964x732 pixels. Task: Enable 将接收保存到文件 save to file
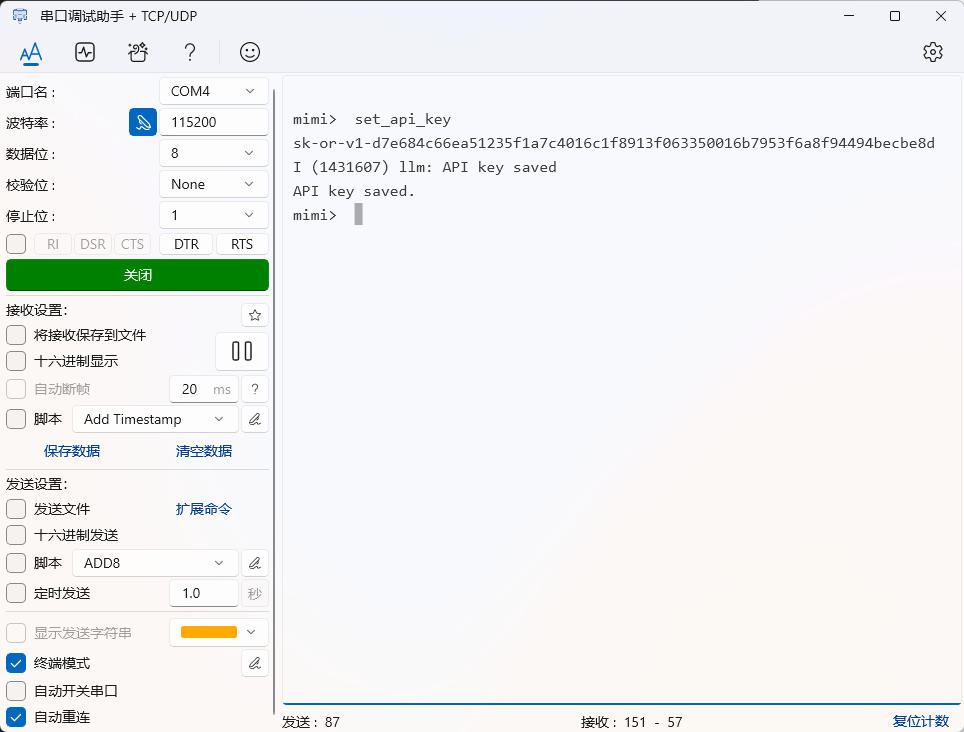tap(15, 335)
